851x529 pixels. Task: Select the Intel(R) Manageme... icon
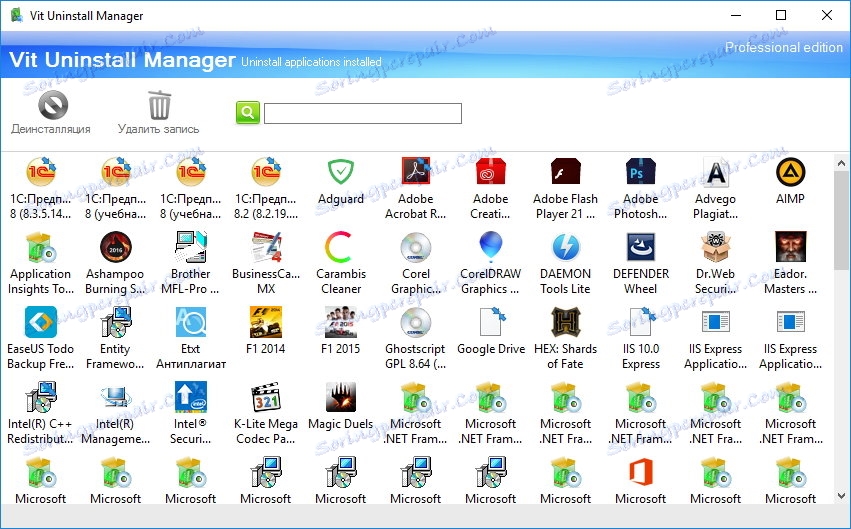coord(116,397)
